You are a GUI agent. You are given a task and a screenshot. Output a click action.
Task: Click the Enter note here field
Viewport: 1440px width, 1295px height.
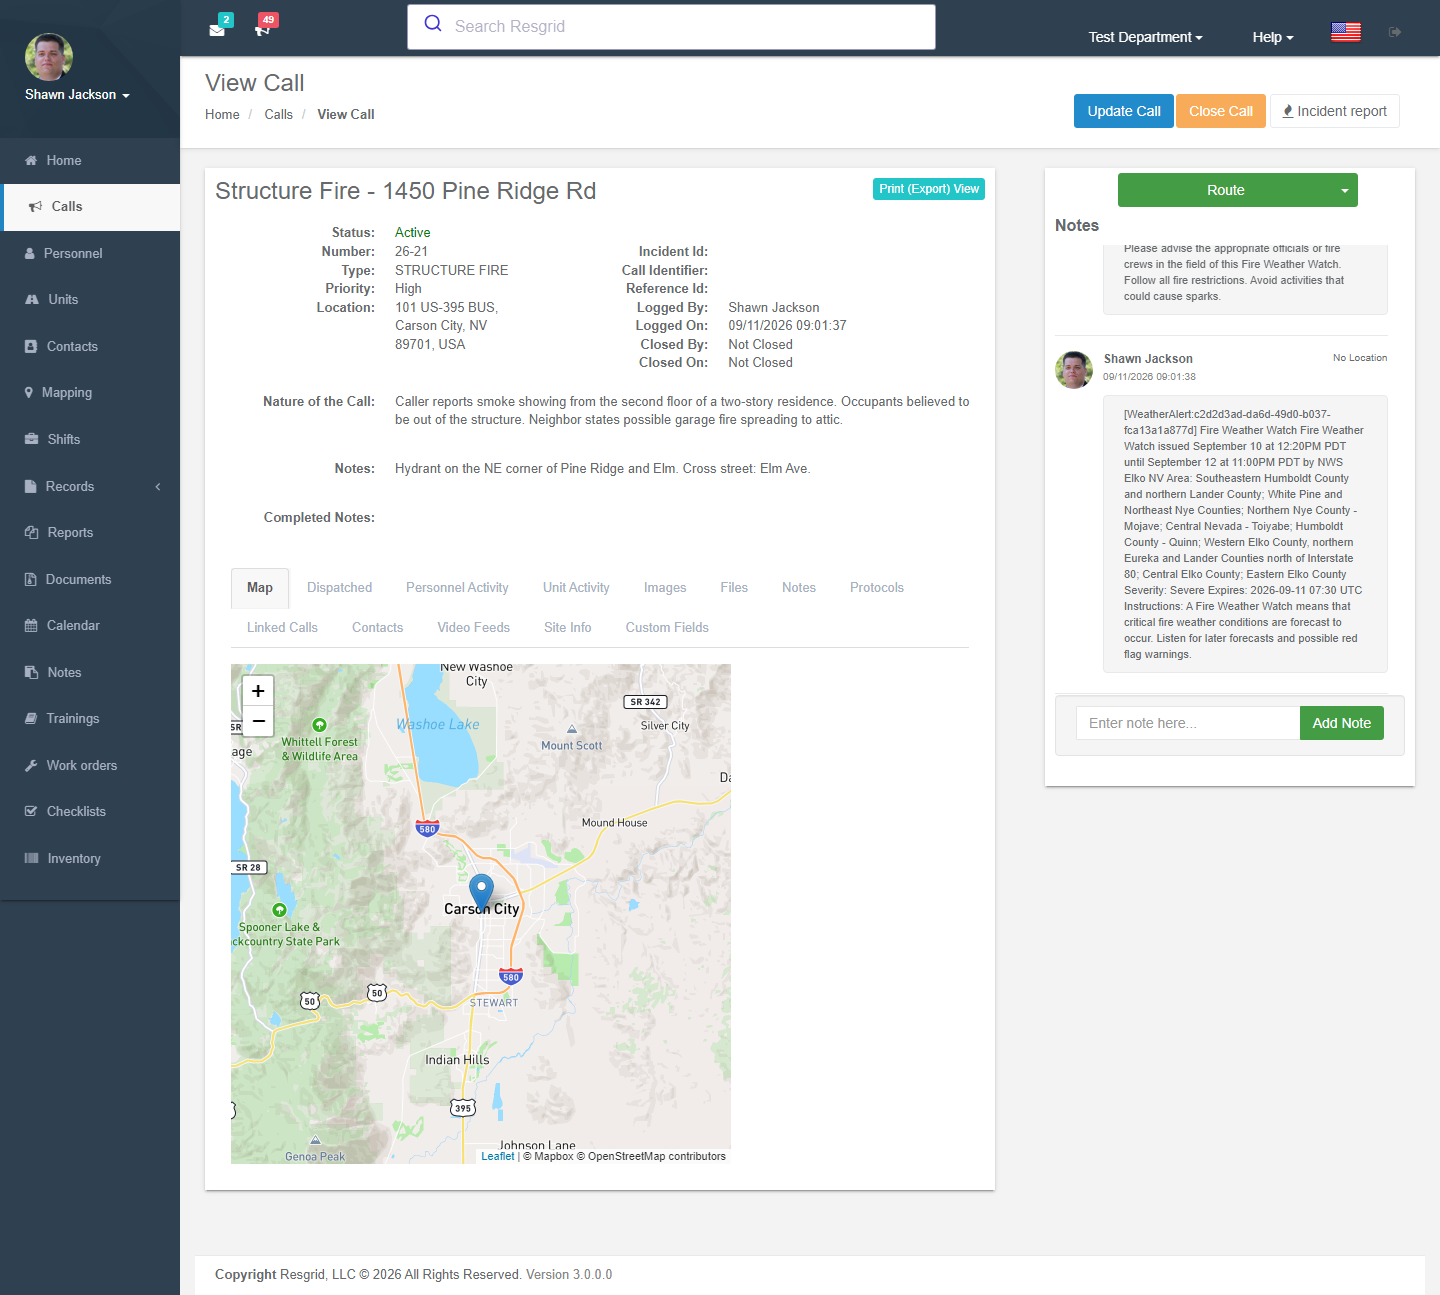[1188, 723]
